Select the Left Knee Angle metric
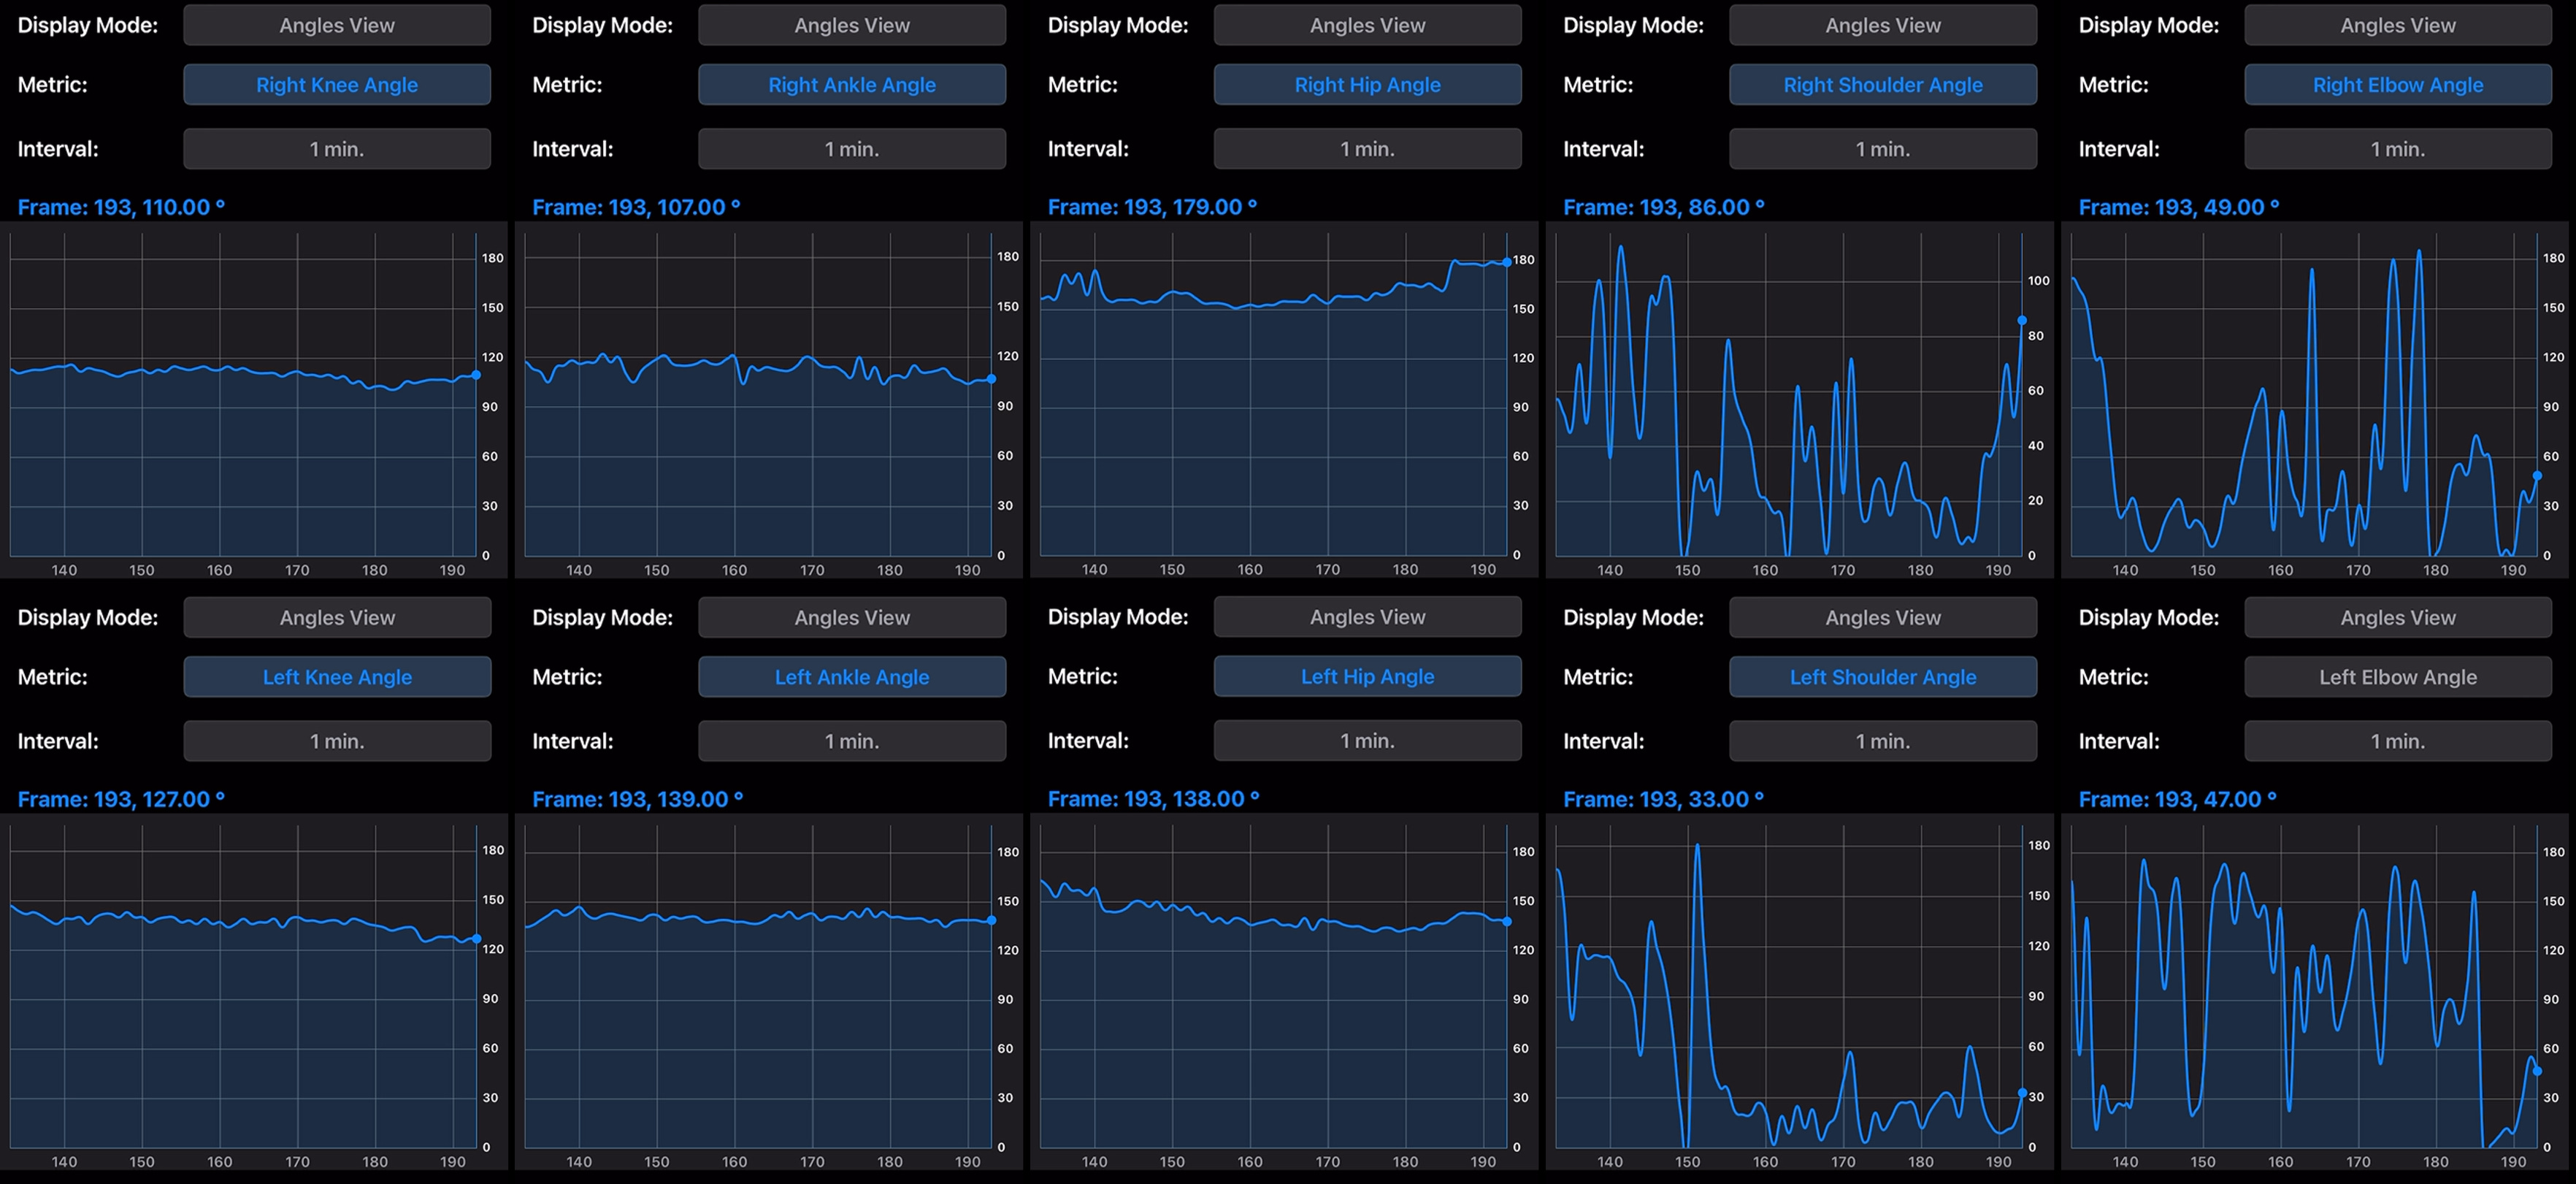Viewport: 2576px width, 1184px height. 337,677
